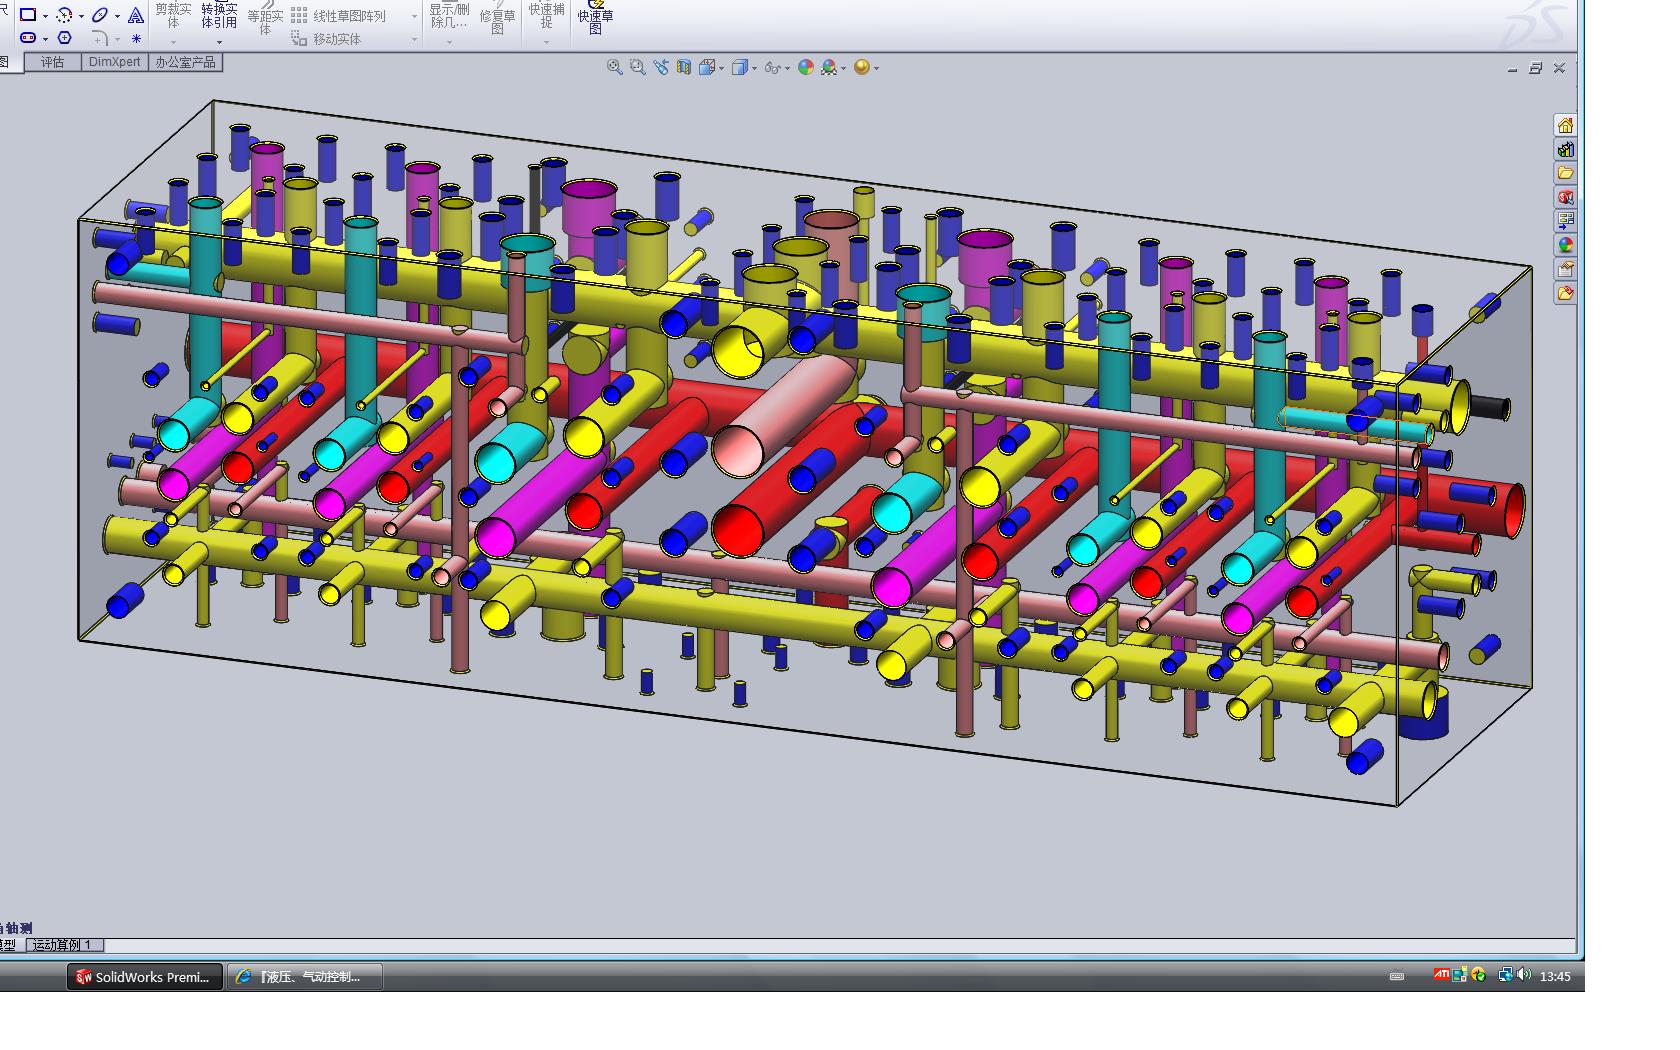Open SolidWorks Resources home pane
Screen dimensions: 1680x1050
point(1565,125)
